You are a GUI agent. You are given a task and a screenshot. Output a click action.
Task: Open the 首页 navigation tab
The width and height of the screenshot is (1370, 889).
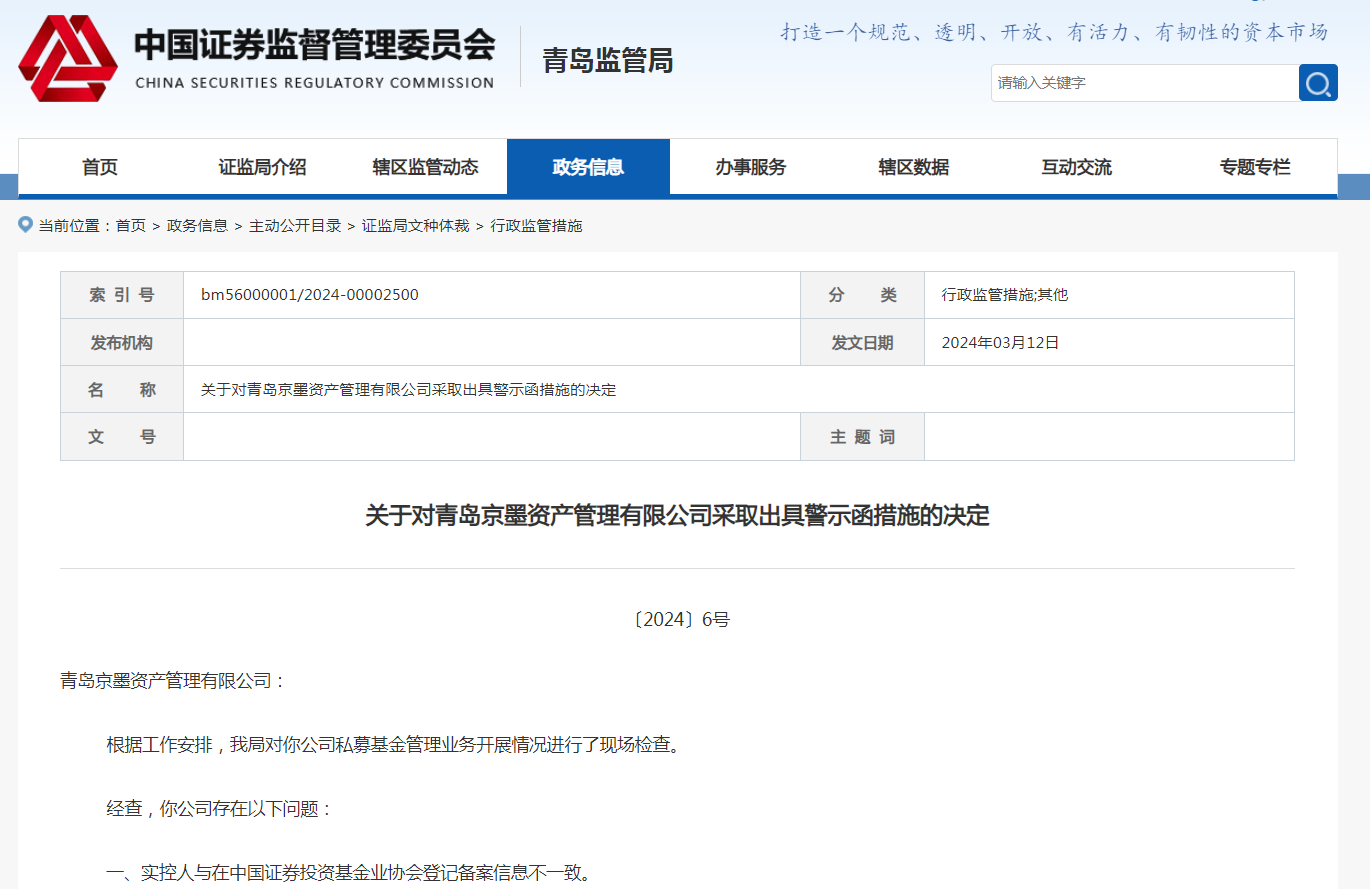click(100, 167)
